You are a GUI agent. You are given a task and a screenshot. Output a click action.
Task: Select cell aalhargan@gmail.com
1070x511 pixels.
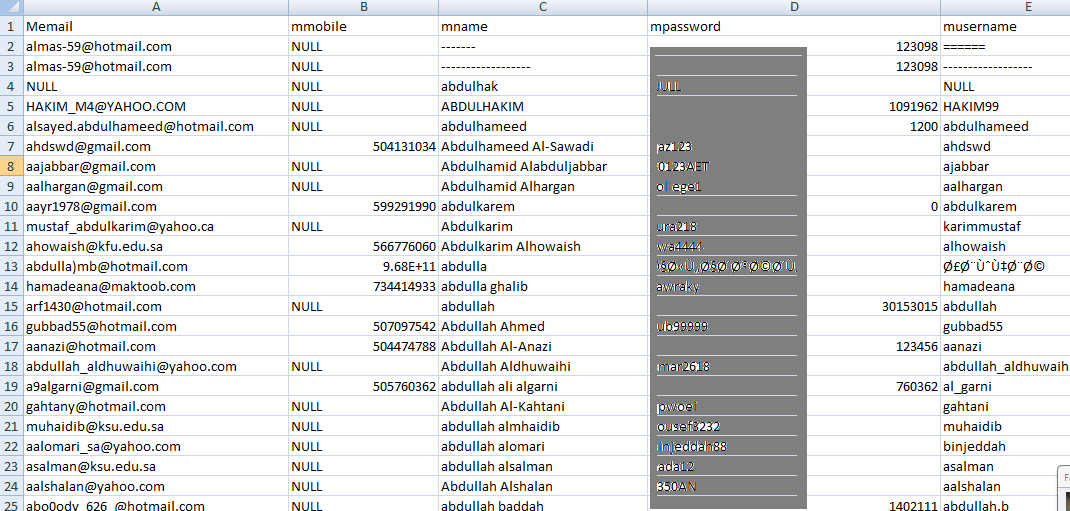point(156,187)
